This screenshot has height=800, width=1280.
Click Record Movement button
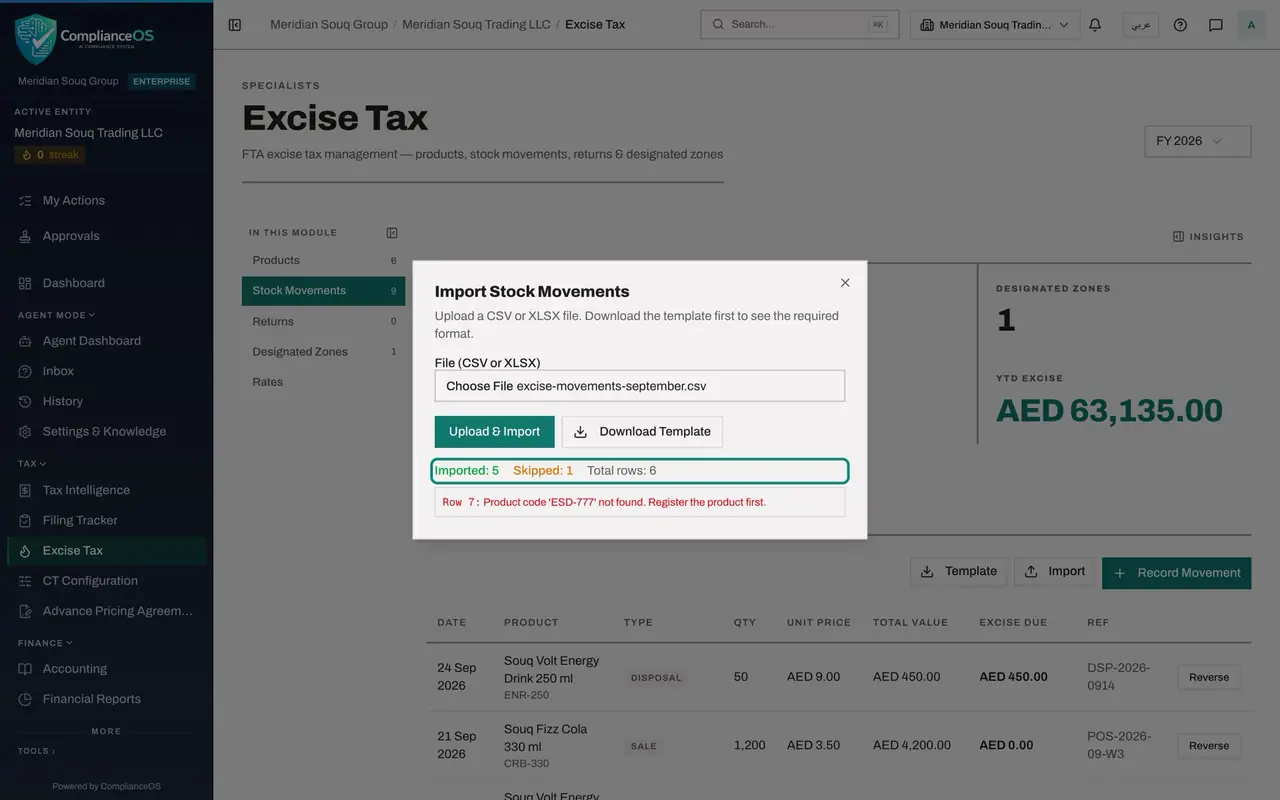point(1176,573)
